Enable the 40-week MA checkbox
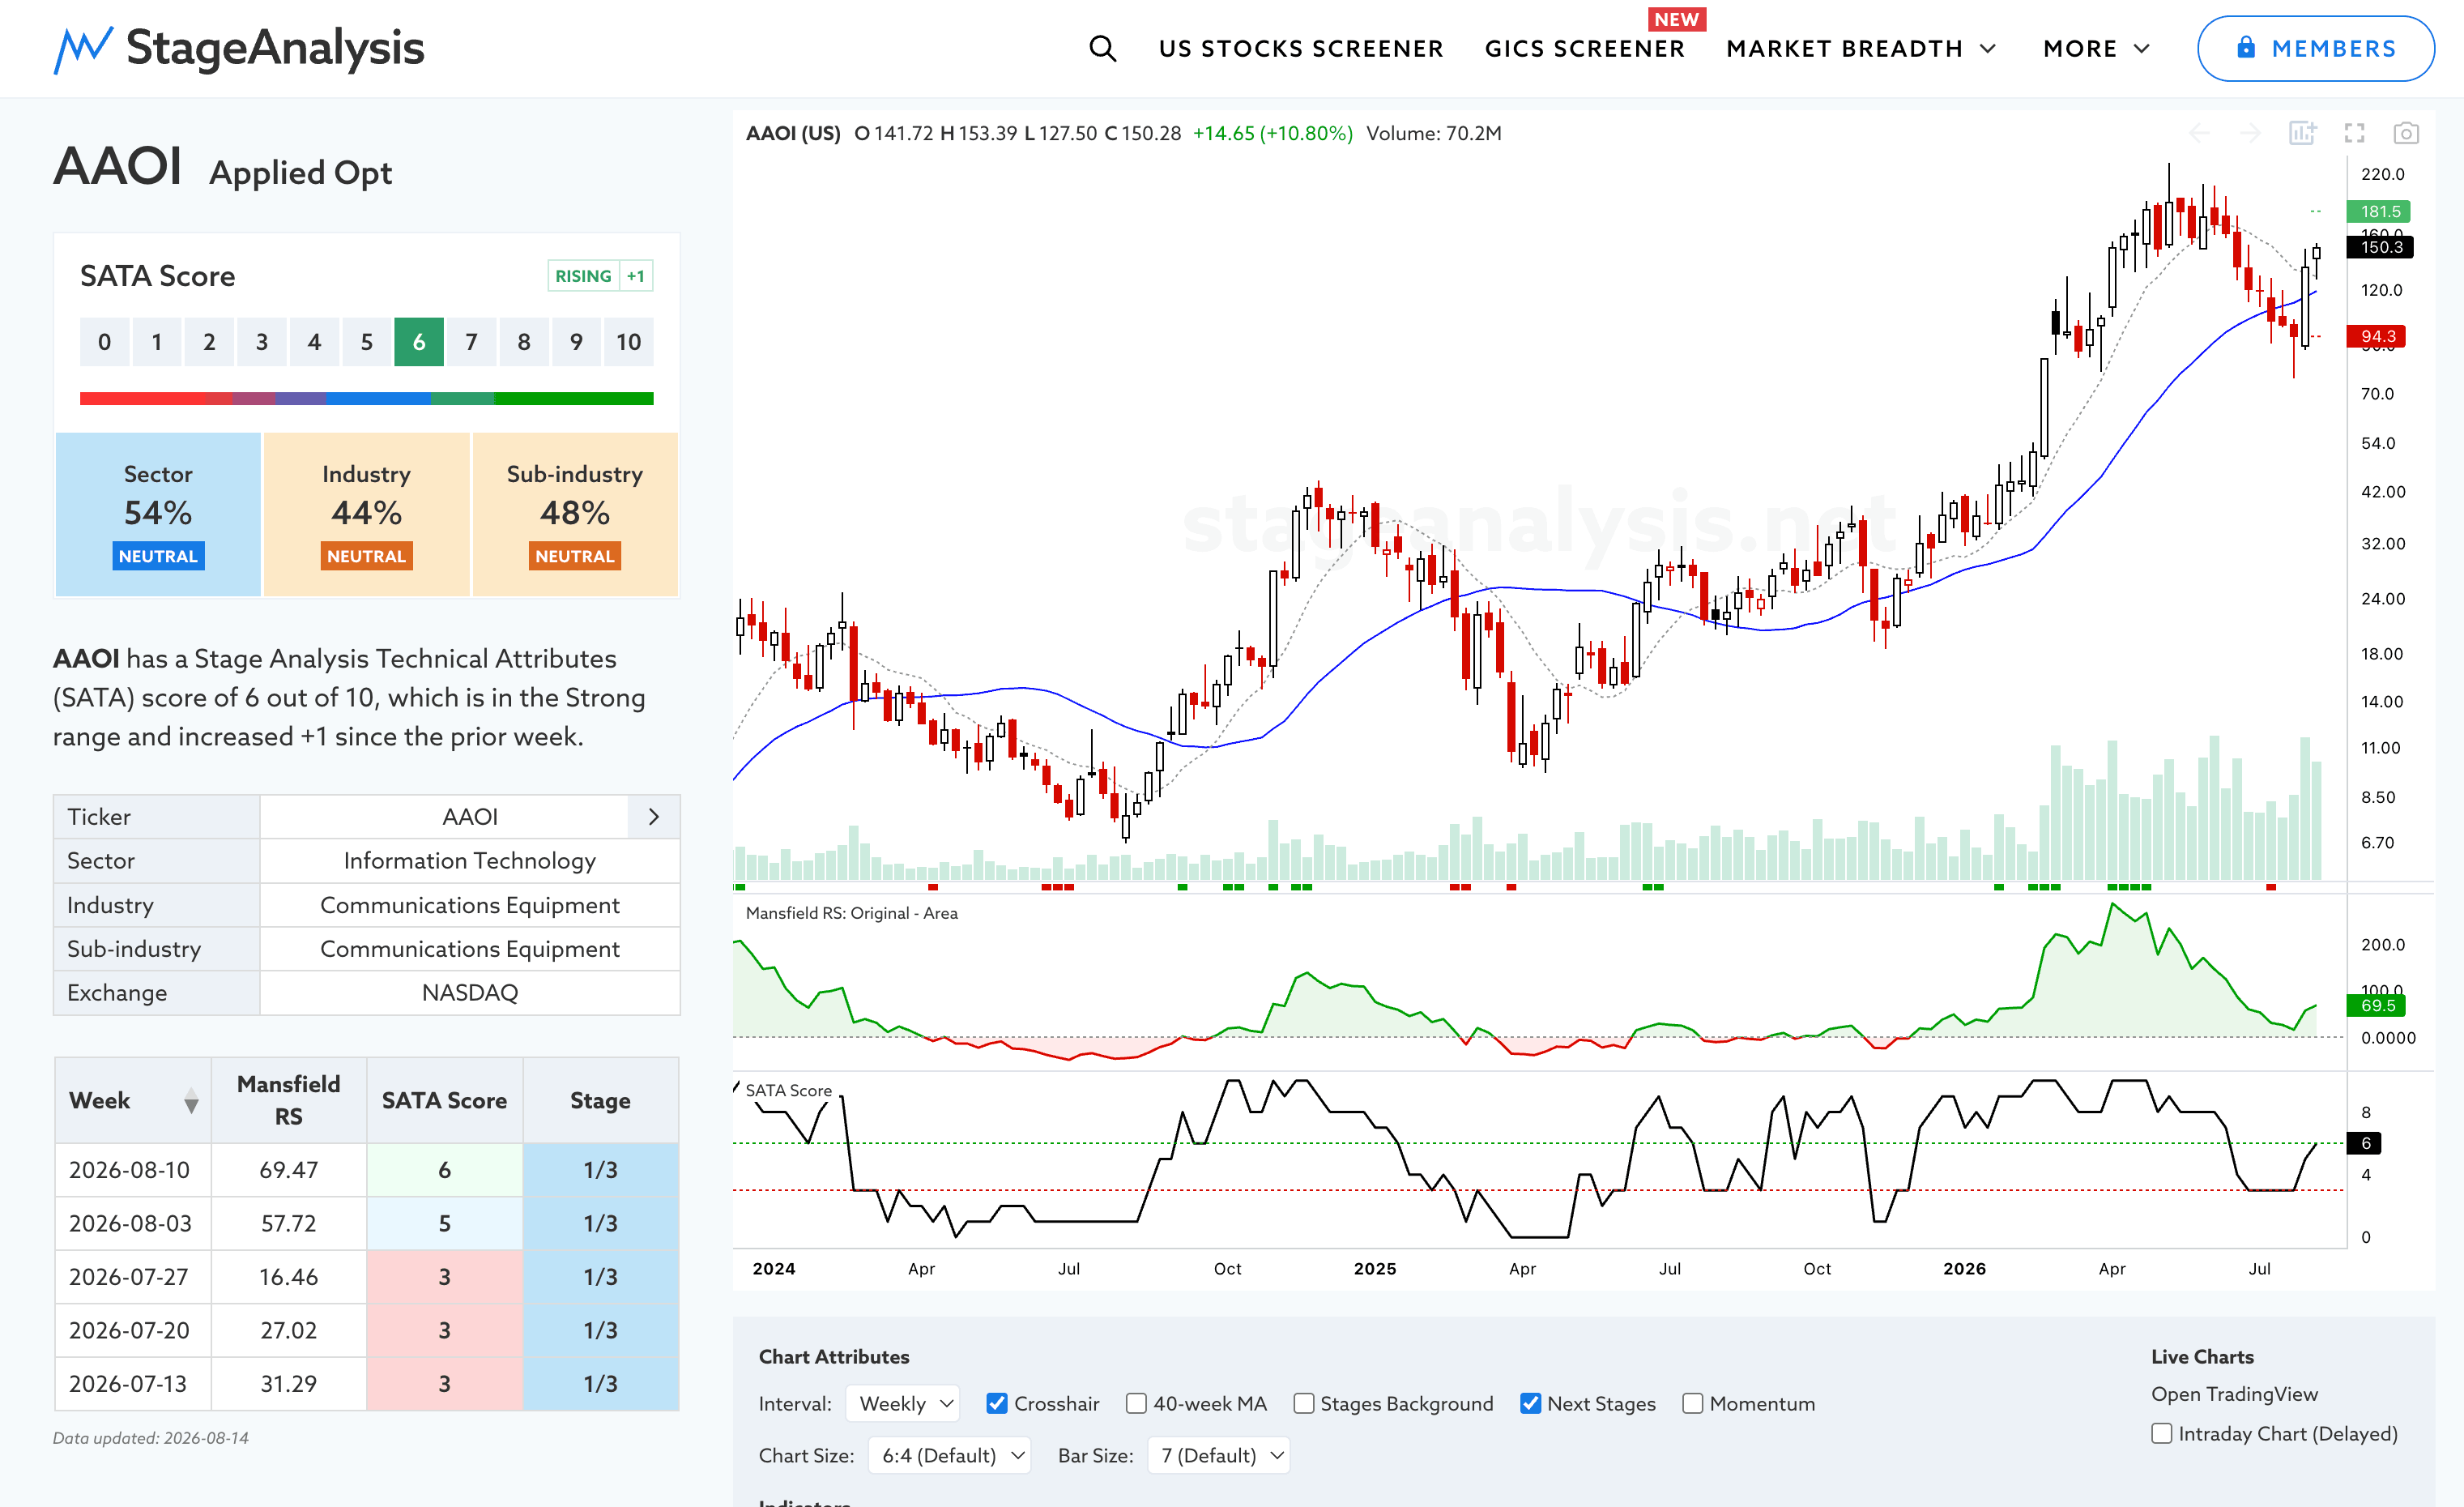This screenshot has height=1507, width=2464. pos(1136,1403)
